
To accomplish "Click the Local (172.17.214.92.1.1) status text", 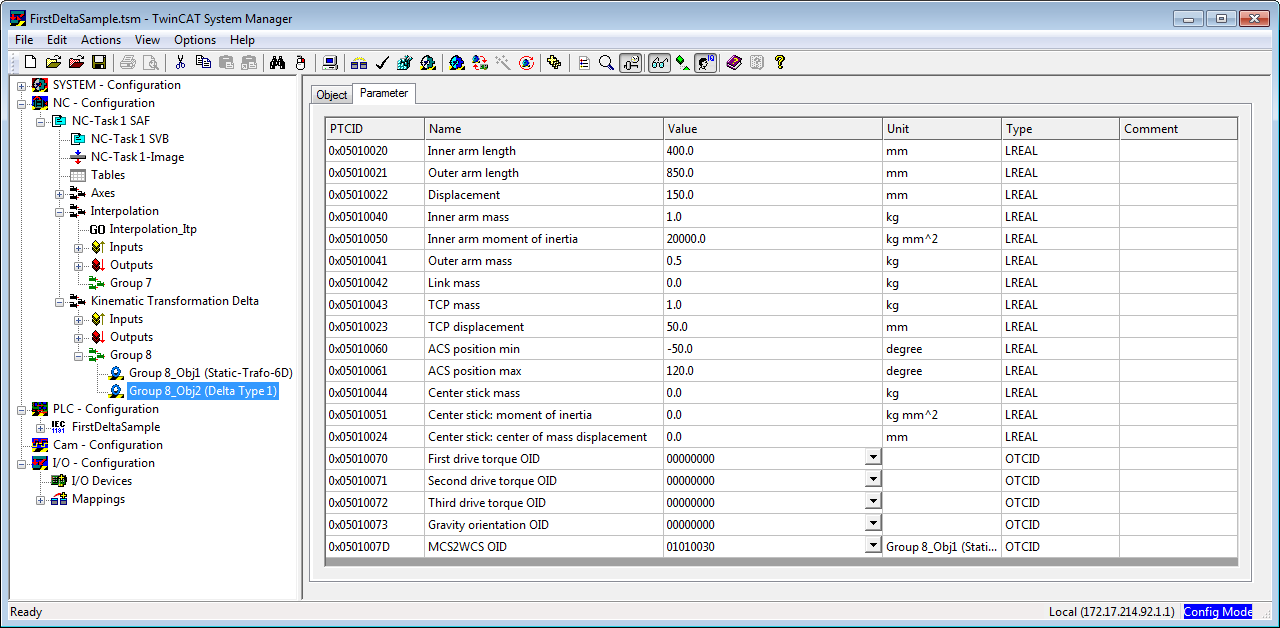I will pos(1111,612).
